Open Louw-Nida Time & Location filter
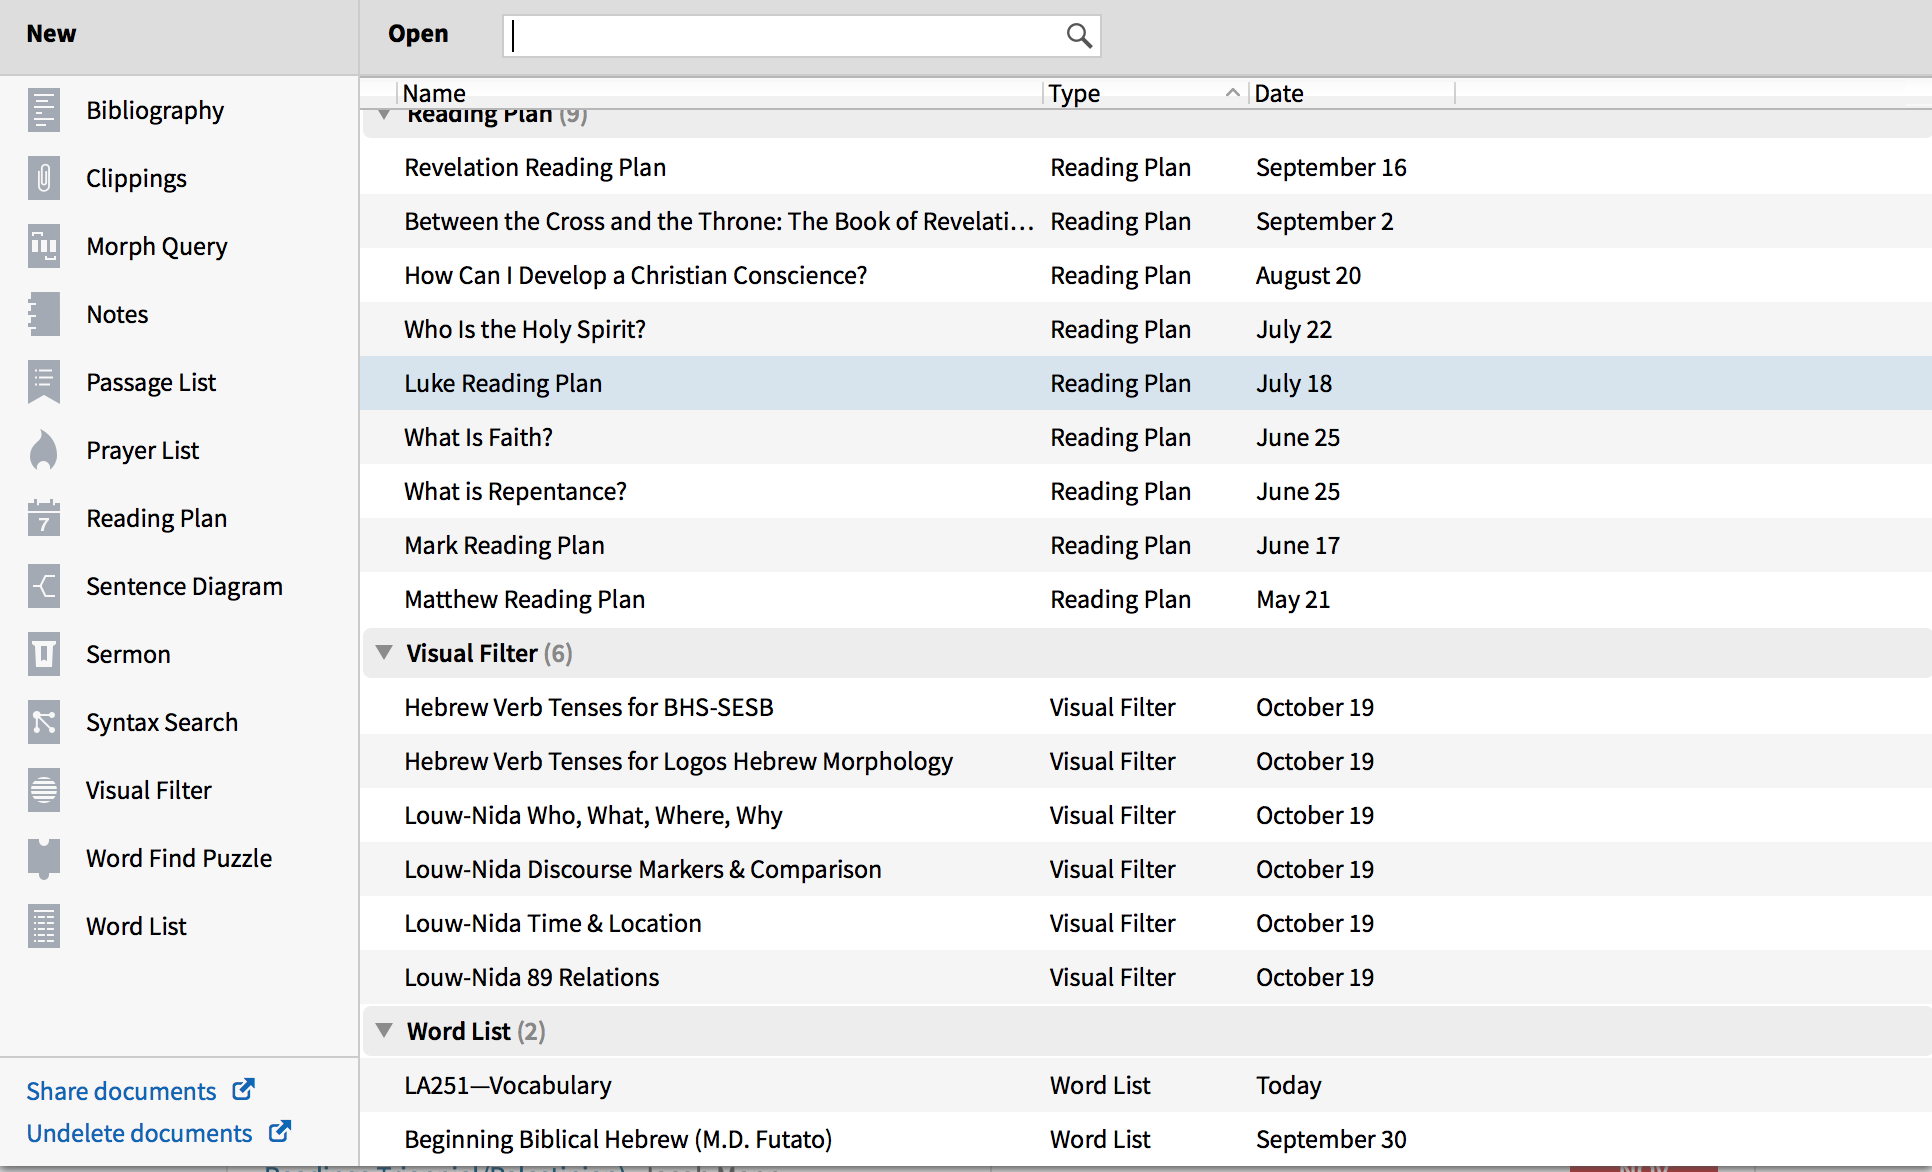The width and height of the screenshot is (1932, 1172). [553, 923]
